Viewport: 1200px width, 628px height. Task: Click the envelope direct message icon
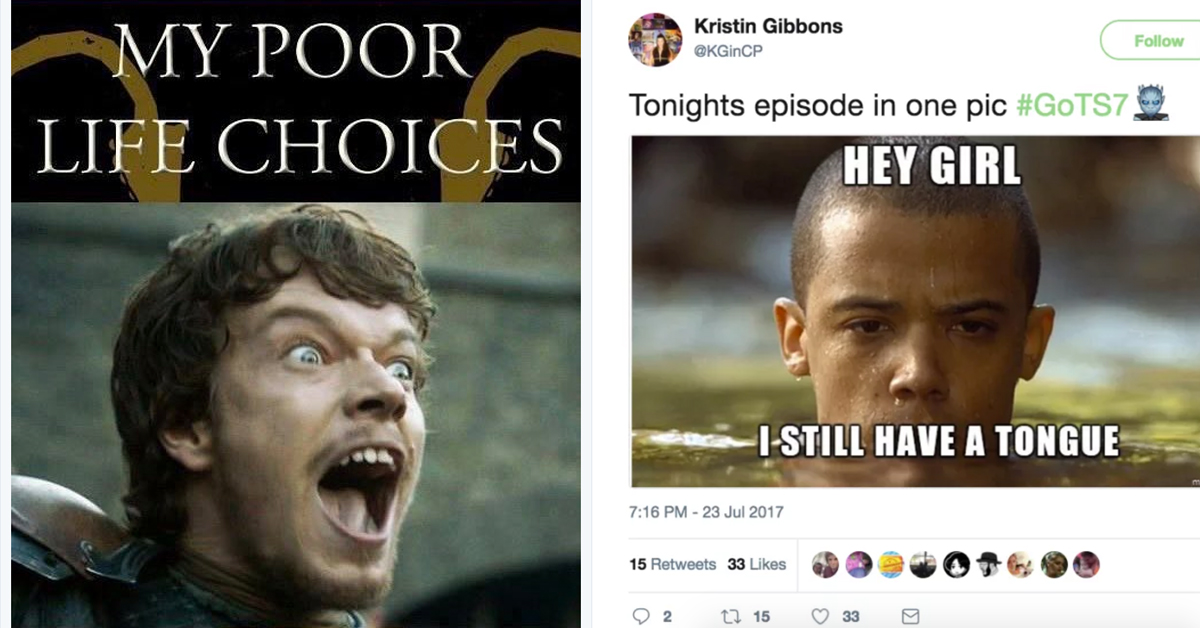[x=910, y=617]
